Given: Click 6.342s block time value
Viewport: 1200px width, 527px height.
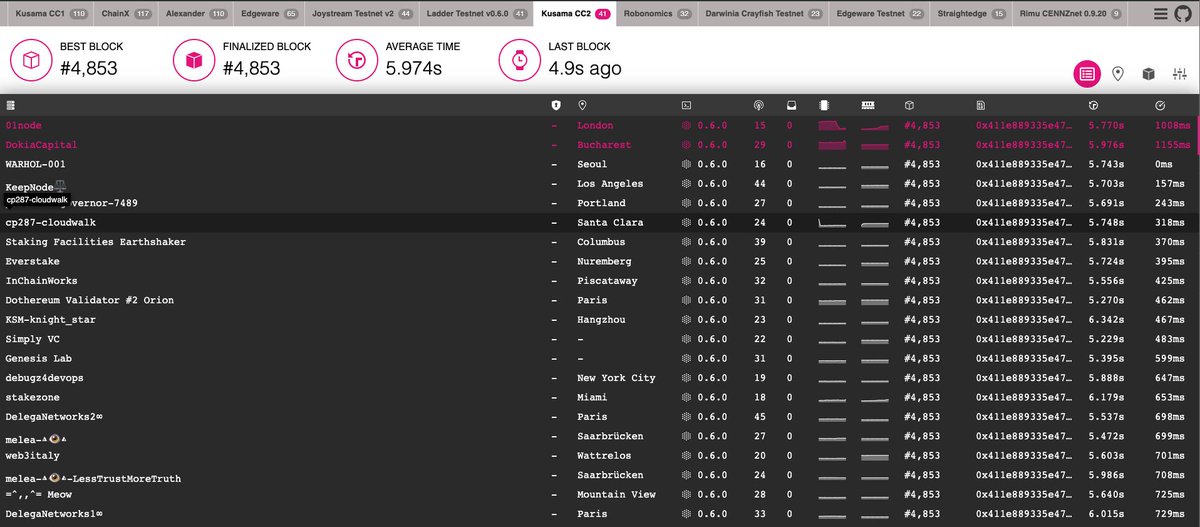Looking at the screenshot, I should click(x=1106, y=320).
